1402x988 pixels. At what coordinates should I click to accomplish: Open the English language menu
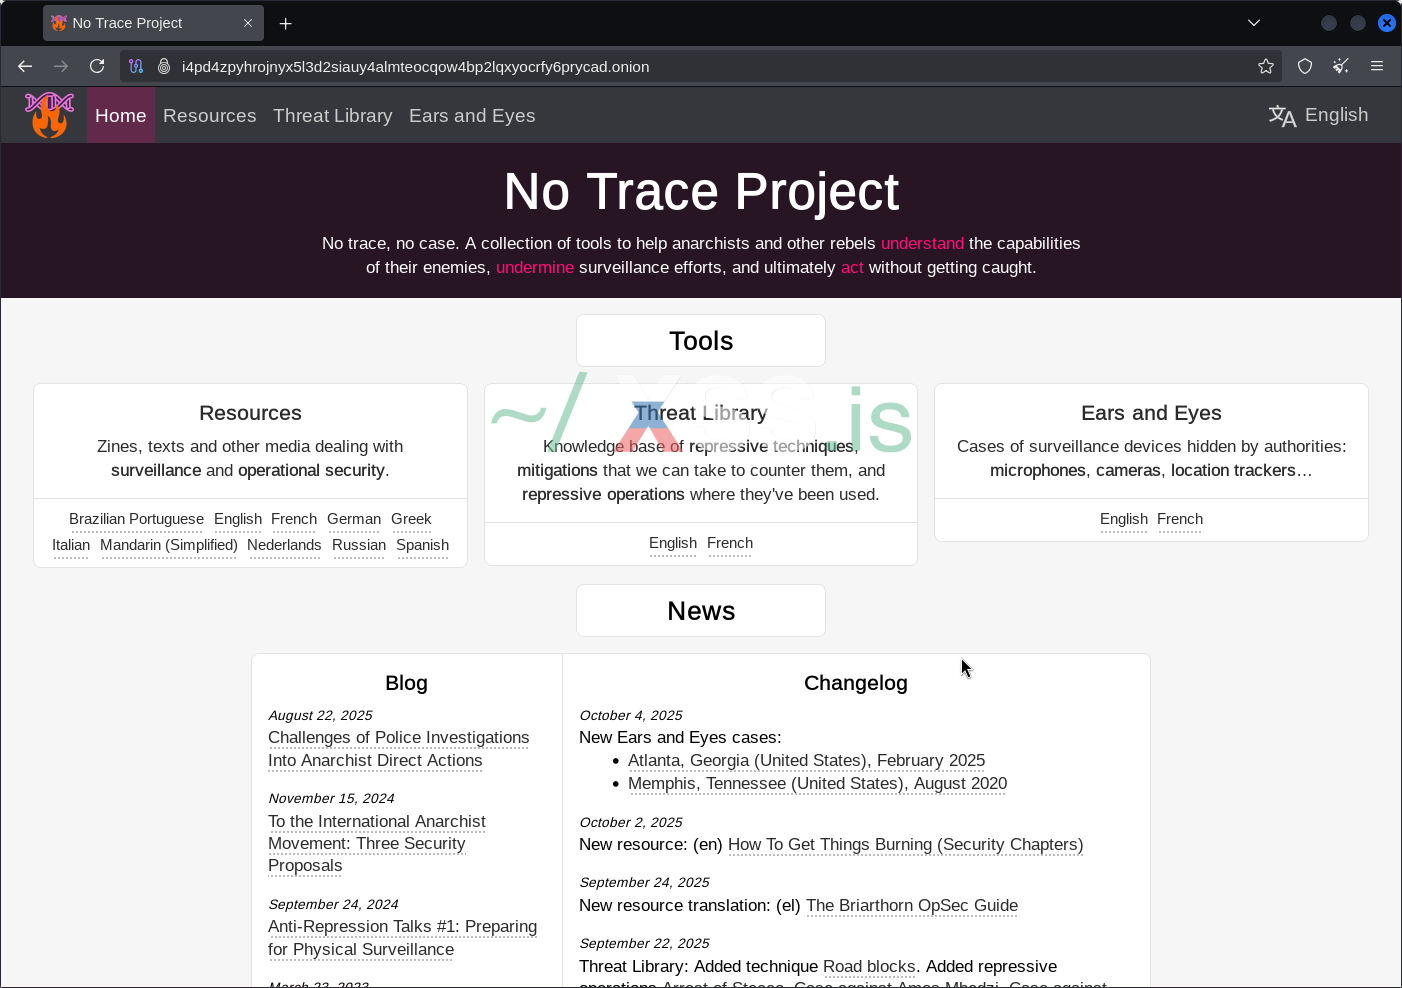1336,115
